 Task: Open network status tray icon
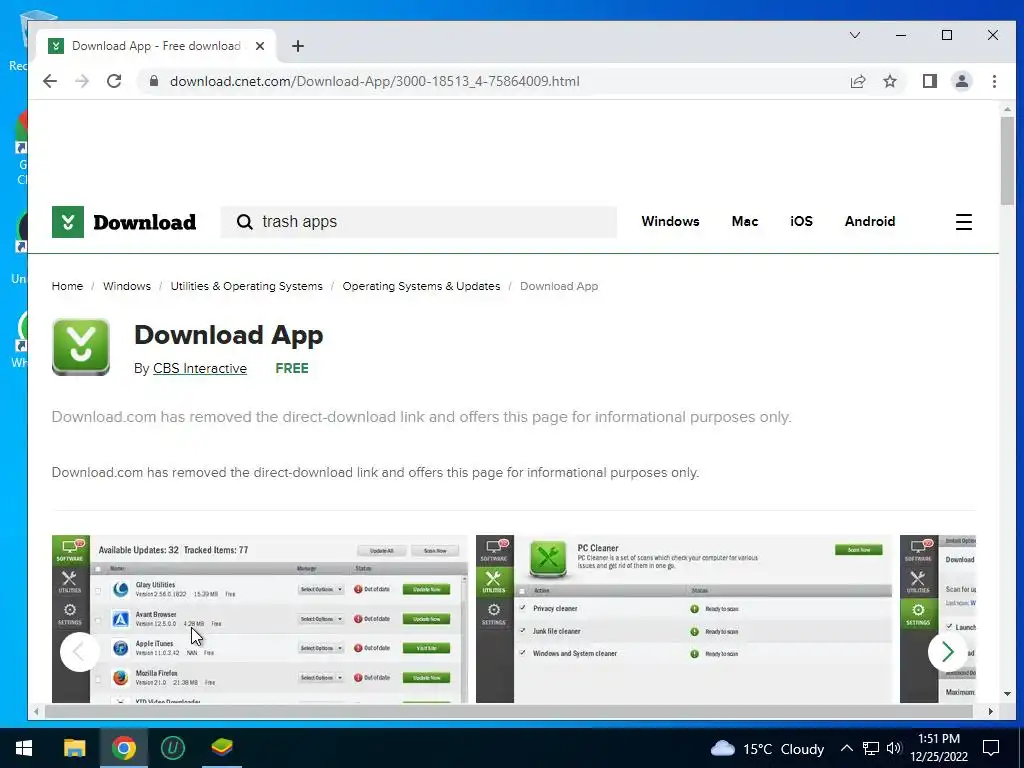tap(871, 748)
